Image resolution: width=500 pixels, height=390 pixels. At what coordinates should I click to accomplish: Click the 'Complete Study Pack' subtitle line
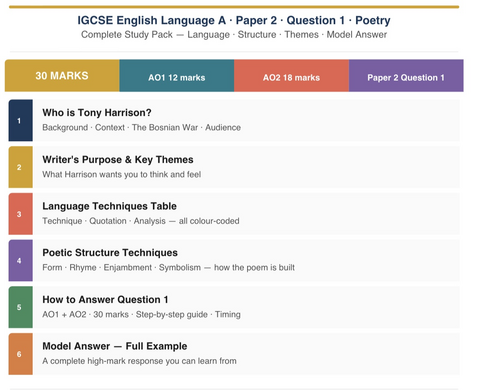(x=234, y=35)
